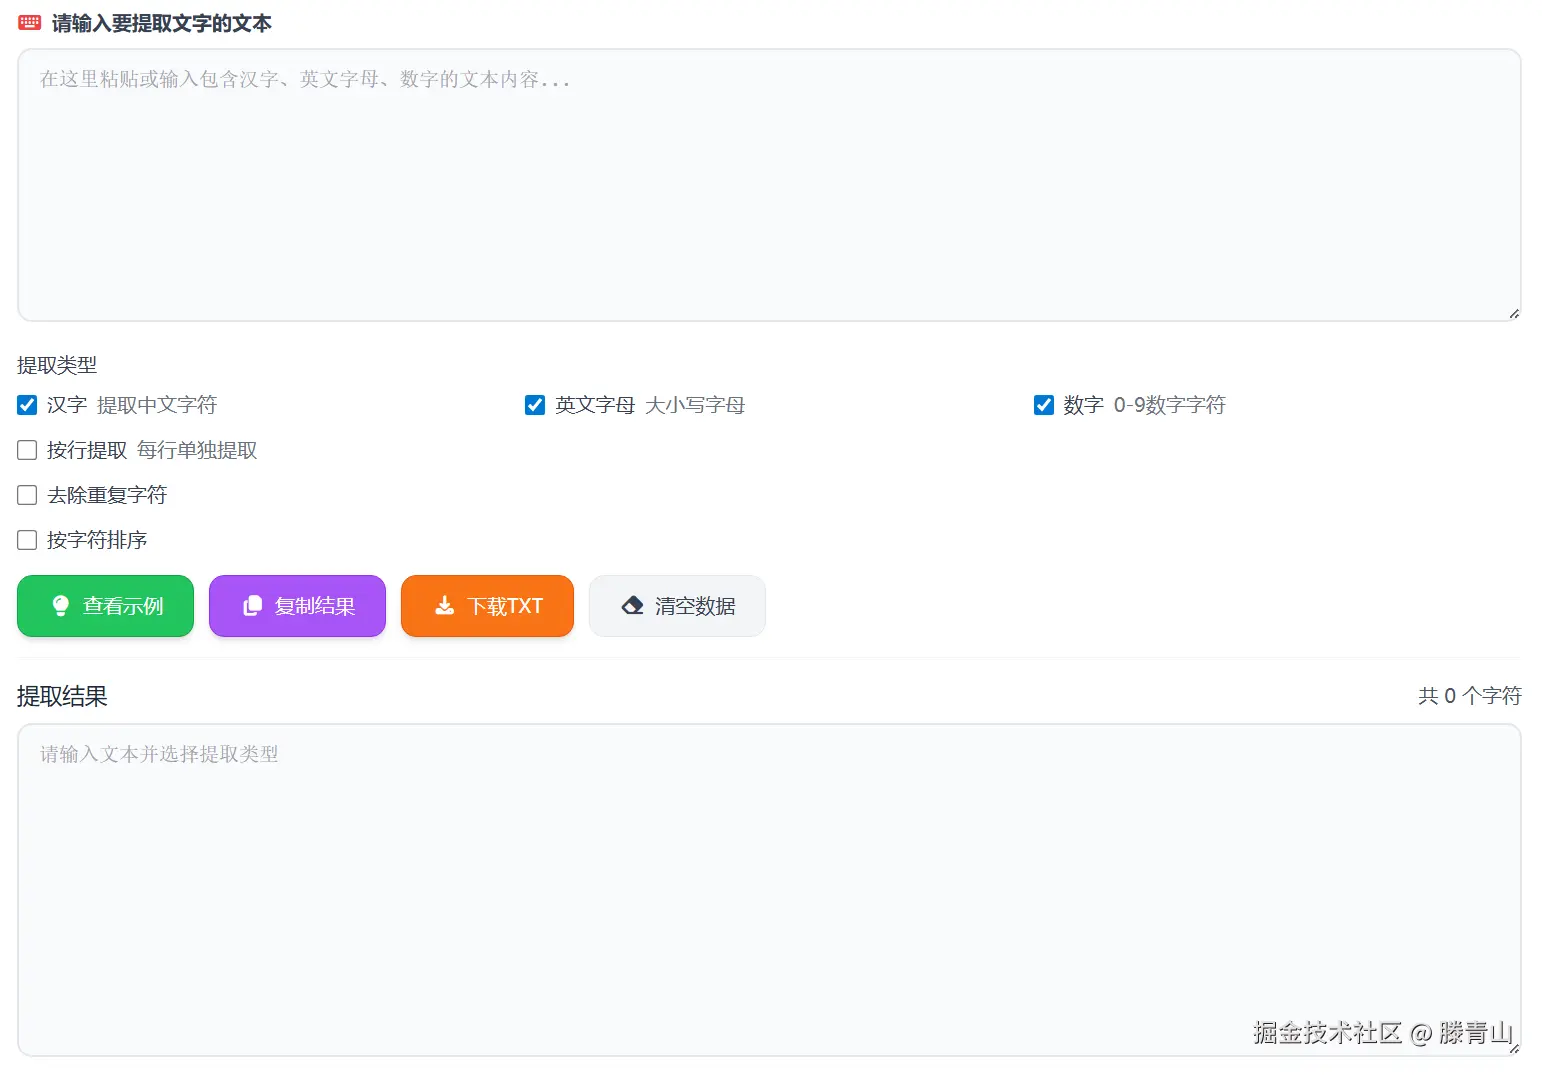Click 下载TXT to save results
The height and width of the screenshot is (1075, 1542).
coord(487,605)
